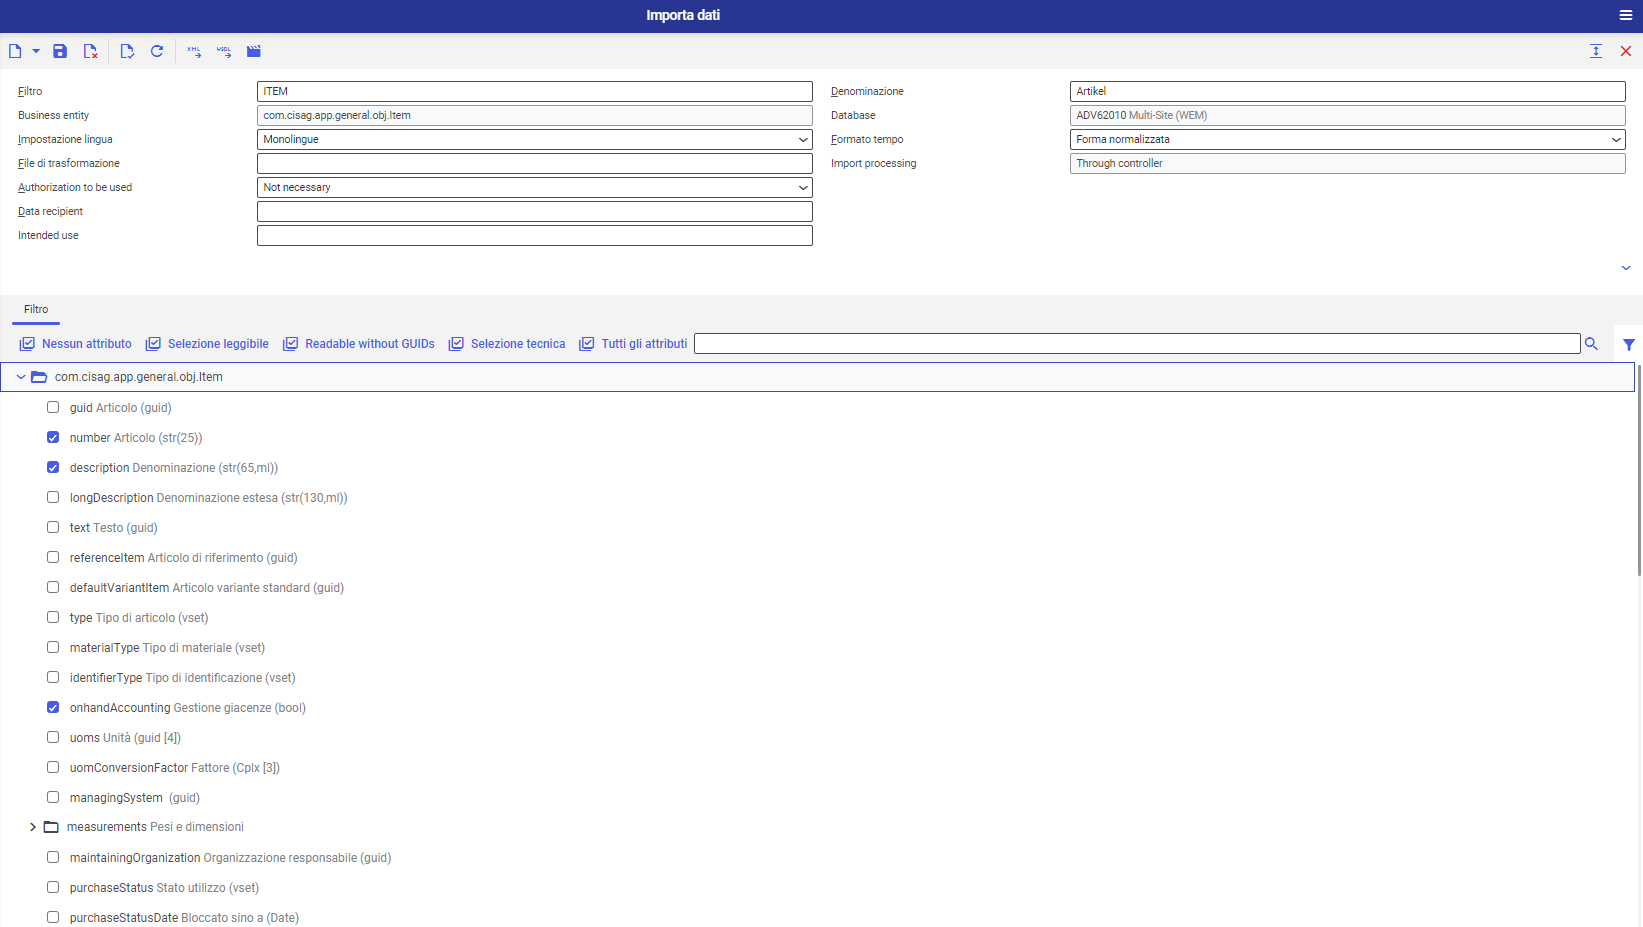Toggle the purchaseStatusDate checkbox
This screenshot has height=927, width=1643.
coord(53,917)
